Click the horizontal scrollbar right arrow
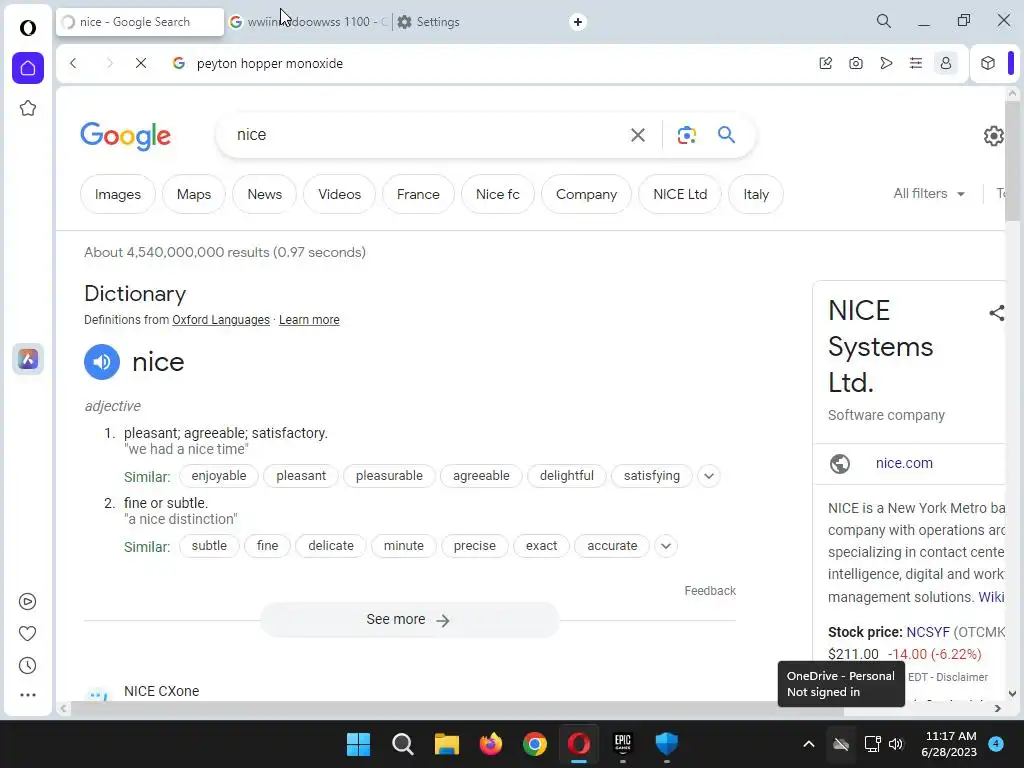Screen dimensions: 1024x768 (x=997, y=709)
